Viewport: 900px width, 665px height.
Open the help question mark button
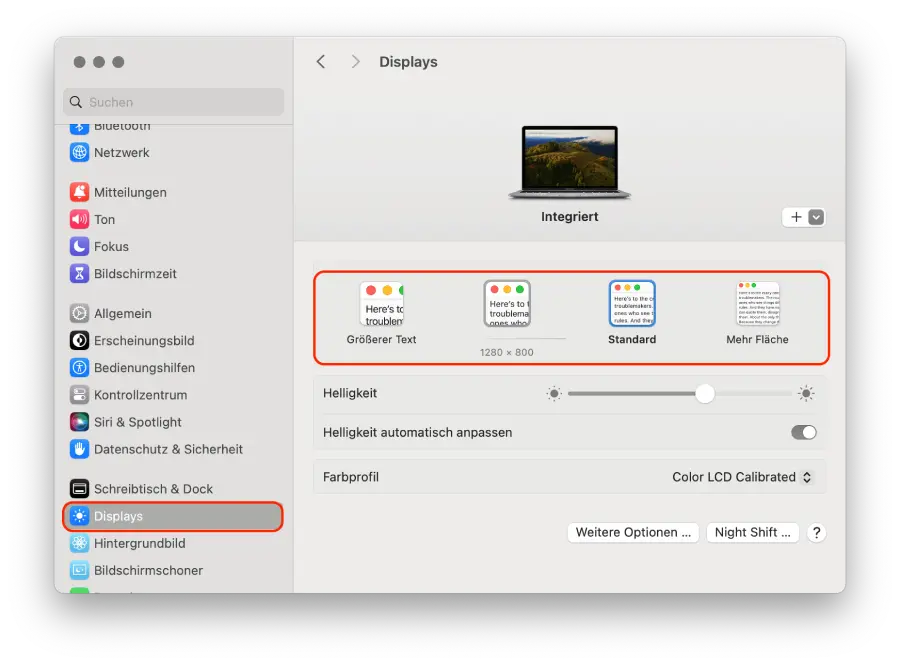coord(816,532)
